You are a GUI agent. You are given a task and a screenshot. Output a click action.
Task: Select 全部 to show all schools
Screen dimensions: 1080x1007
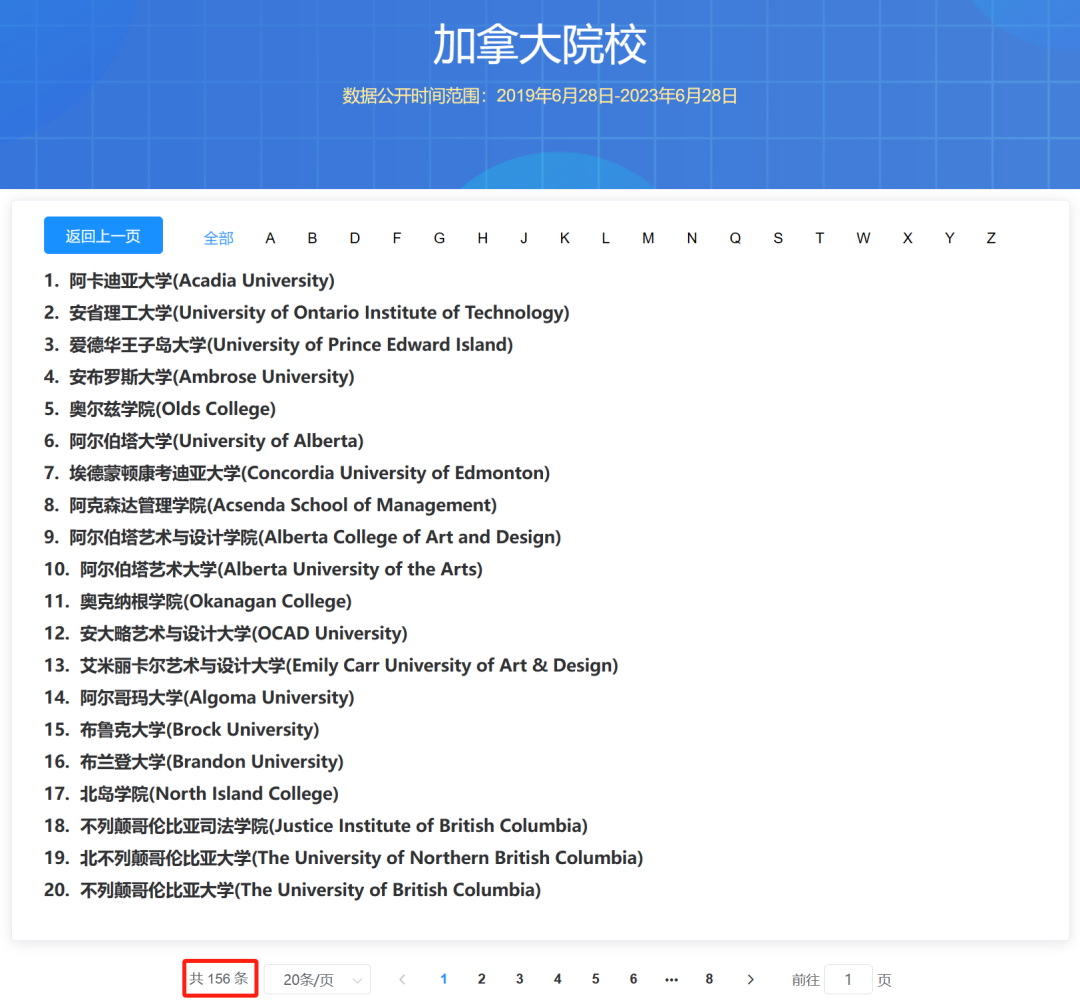tap(218, 238)
